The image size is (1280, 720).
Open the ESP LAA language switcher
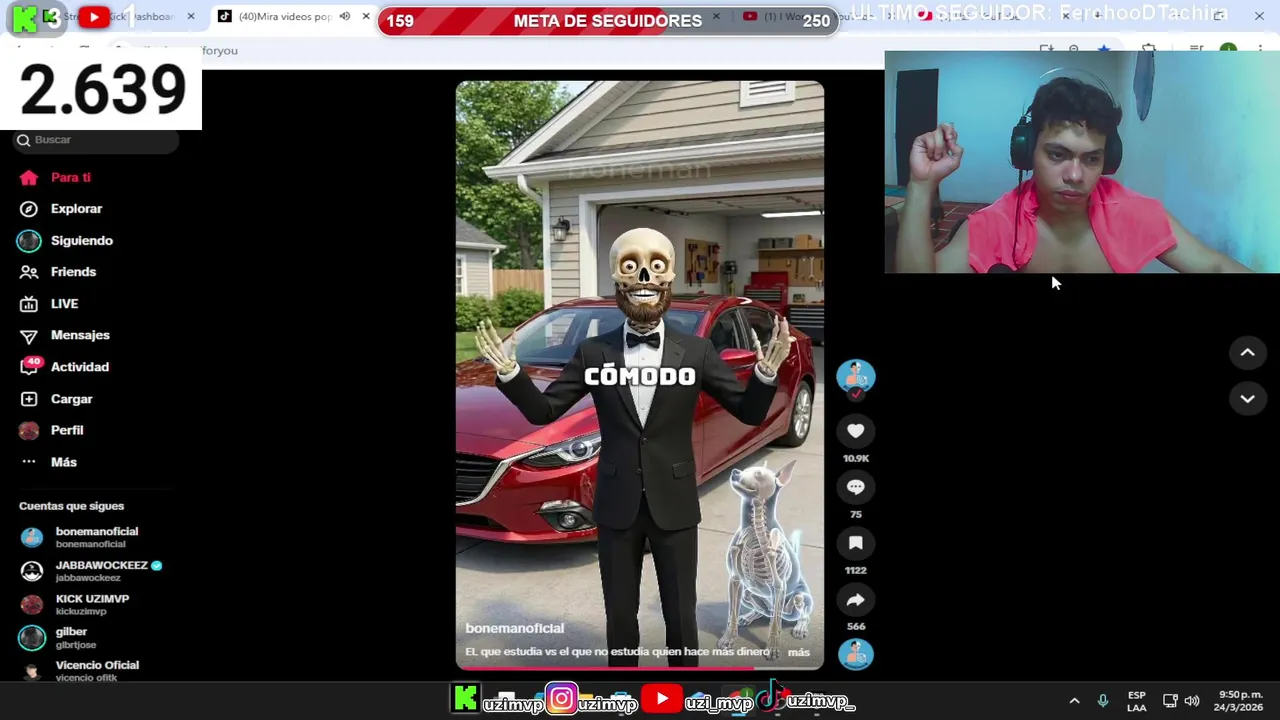coord(1137,701)
